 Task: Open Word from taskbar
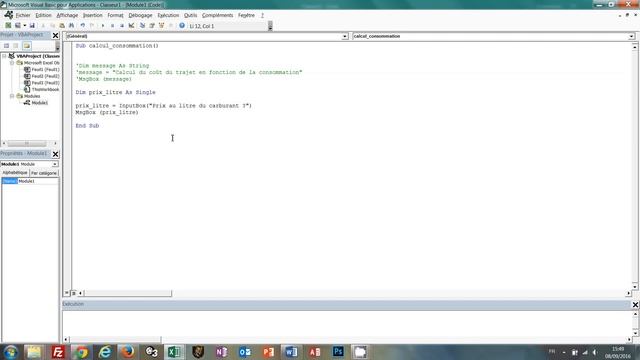click(291, 352)
